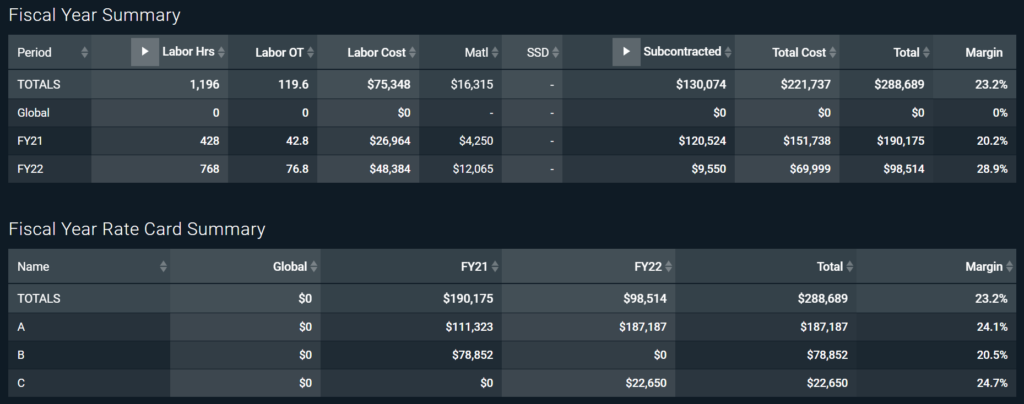Screen dimensions: 1024x404
Task: Sort the SSD column
Action: (555, 52)
